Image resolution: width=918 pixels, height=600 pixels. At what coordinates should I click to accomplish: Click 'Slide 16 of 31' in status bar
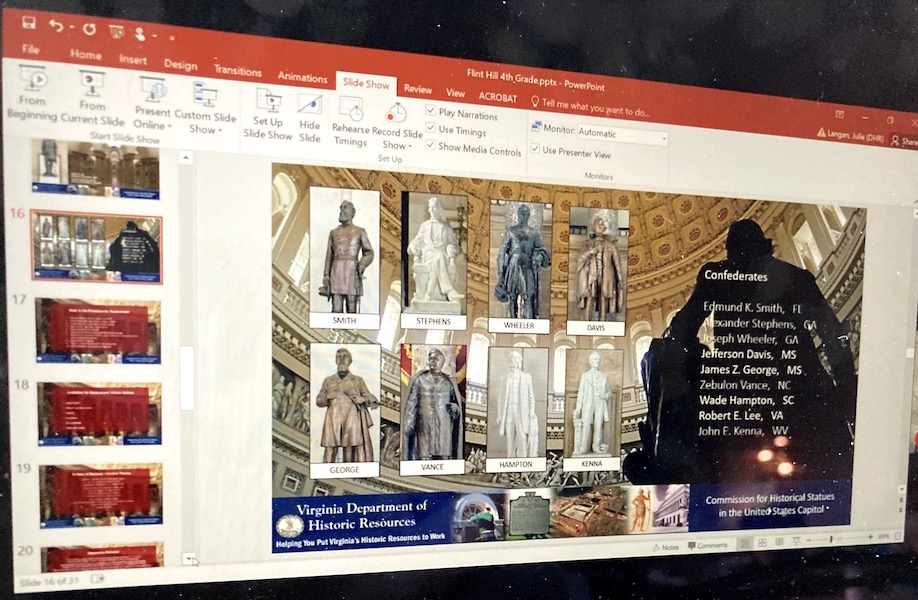(x=49, y=582)
